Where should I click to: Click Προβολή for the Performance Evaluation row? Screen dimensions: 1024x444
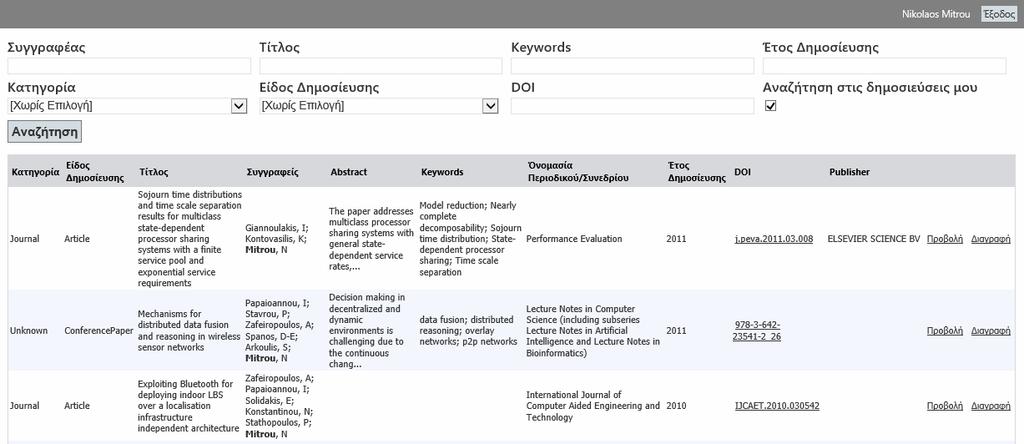click(945, 239)
